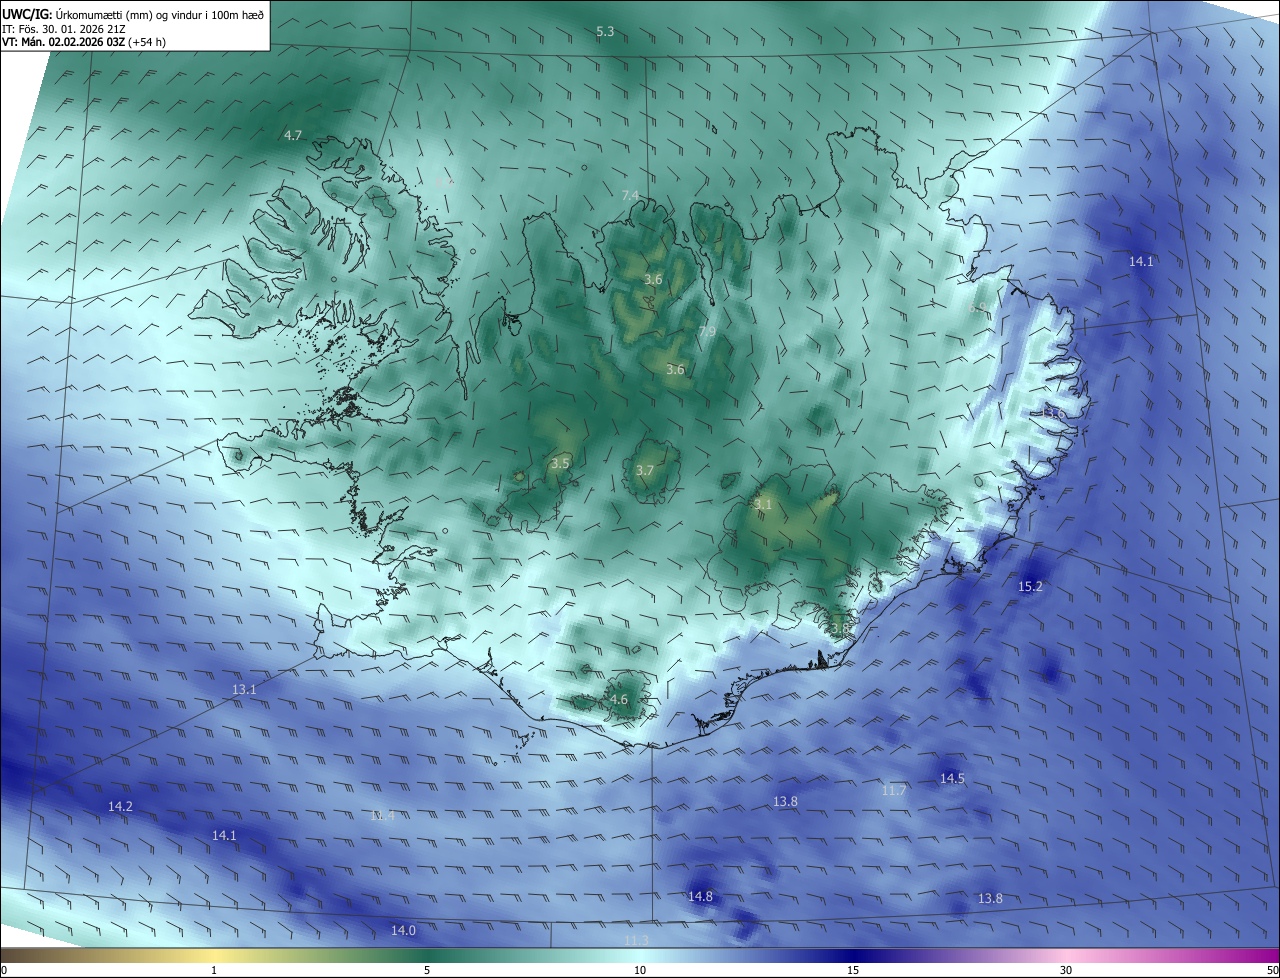Click the 11.7 value label

[894, 790]
